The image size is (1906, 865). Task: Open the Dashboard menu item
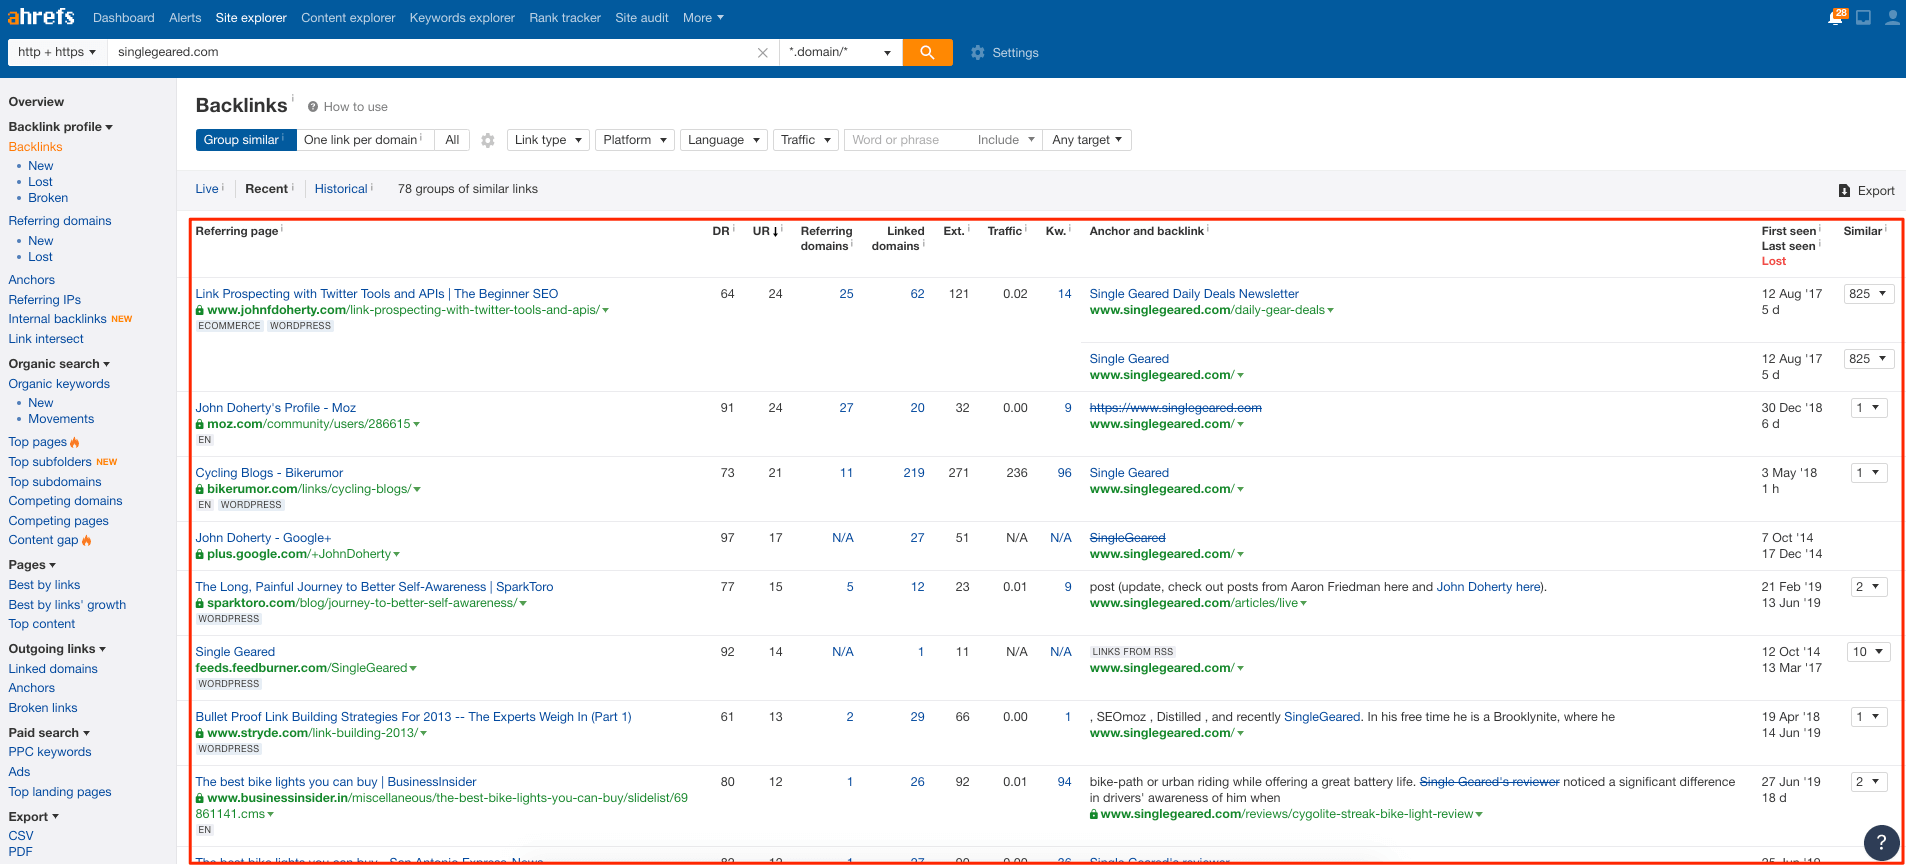click(x=124, y=18)
